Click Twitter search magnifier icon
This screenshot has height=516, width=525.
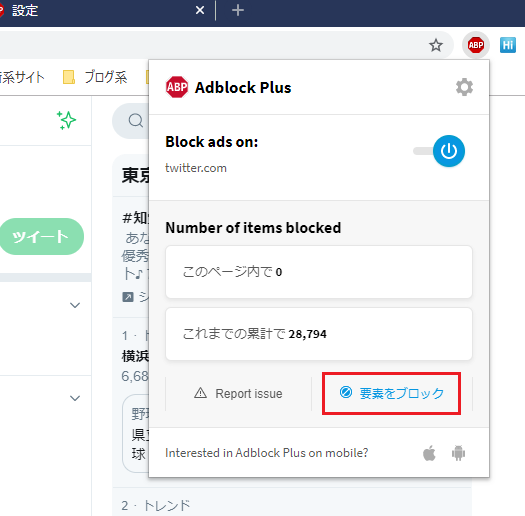pos(136,121)
